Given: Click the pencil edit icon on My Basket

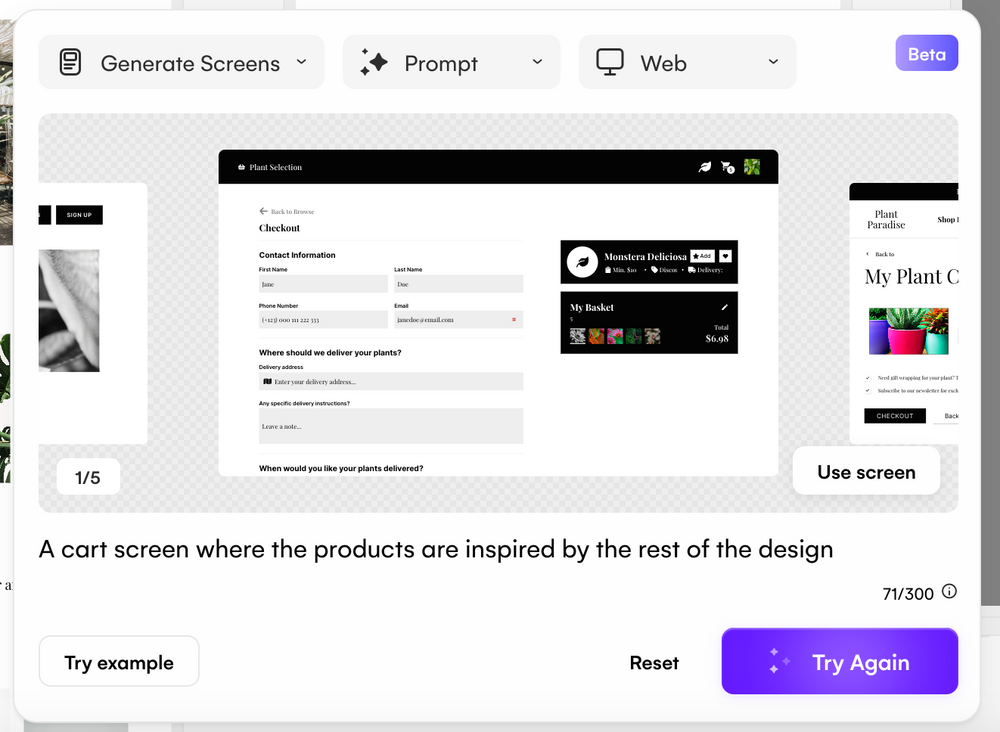Looking at the screenshot, I should click(725, 307).
